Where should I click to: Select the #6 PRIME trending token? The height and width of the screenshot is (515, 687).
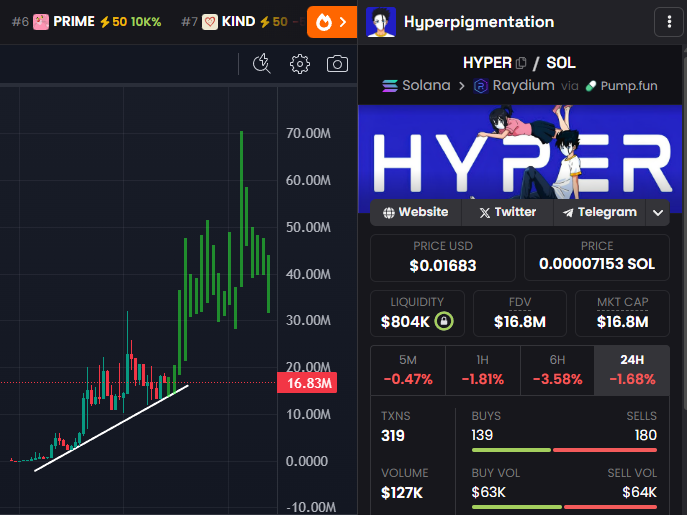pyautogui.click(x=87, y=21)
